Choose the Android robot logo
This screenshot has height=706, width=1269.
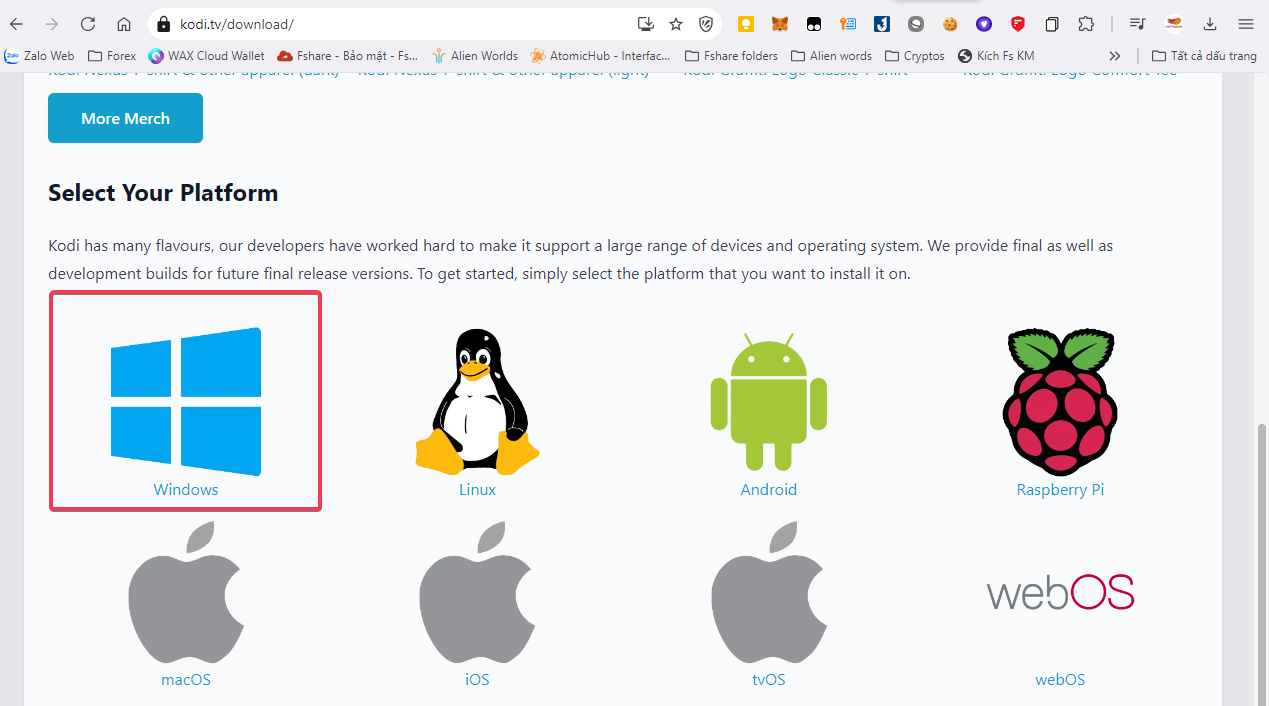(769, 401)
